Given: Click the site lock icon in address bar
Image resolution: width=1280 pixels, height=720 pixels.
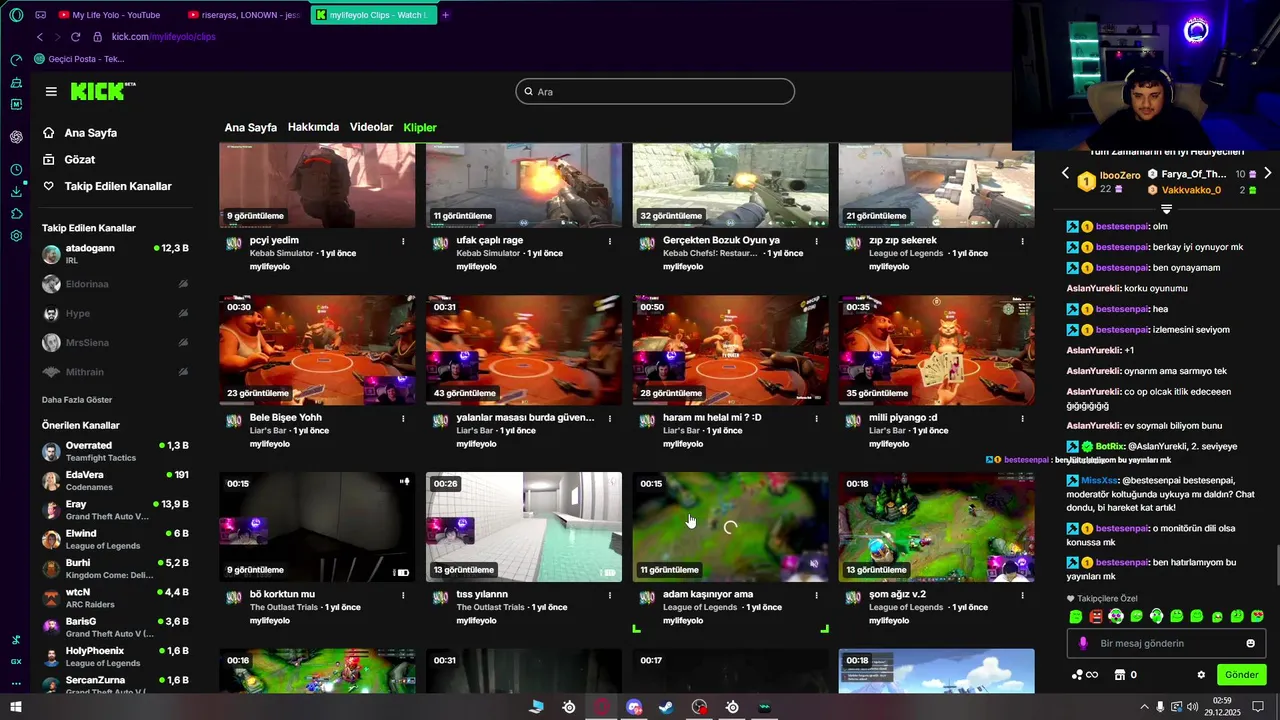Looking at the screenshot, I should [97, 37].
